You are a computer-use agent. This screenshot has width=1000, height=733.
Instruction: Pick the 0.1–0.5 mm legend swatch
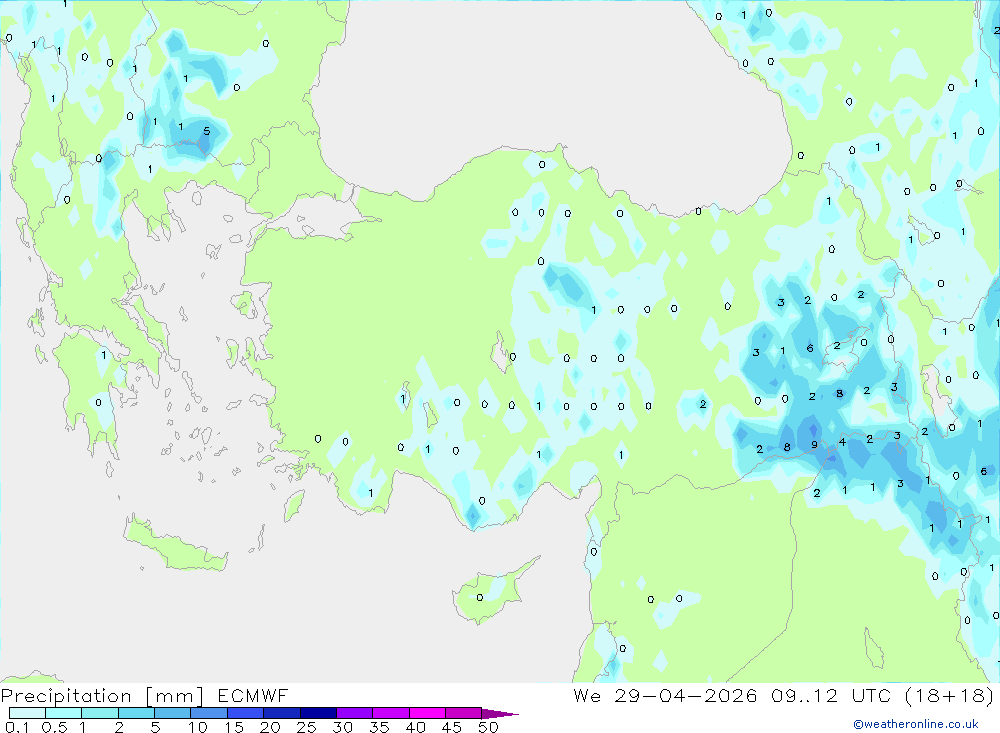(x=27, y=713)
